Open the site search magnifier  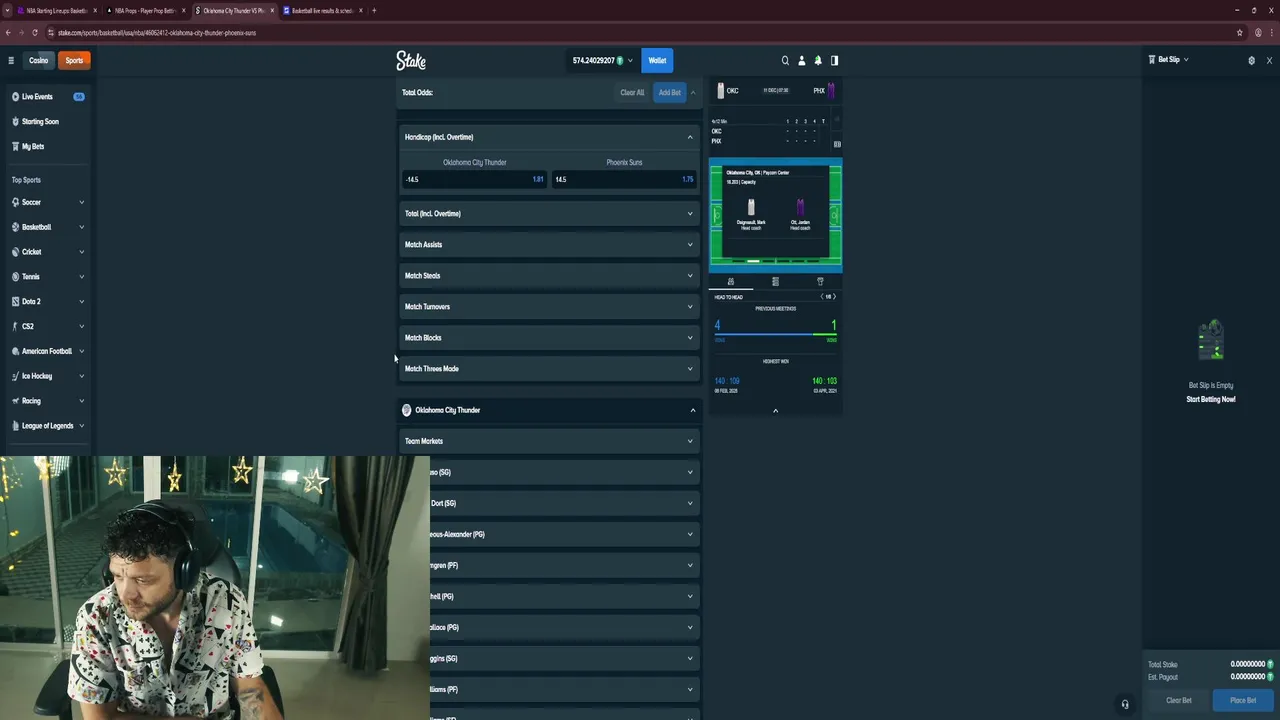tap(785, 60)
